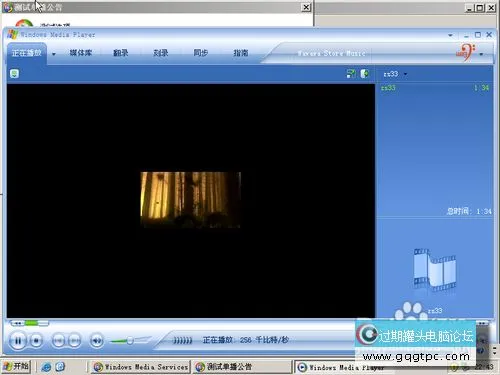This screenshot has width=500, height=375.
Task: Click the forest video frame
Action: point(190,199)
